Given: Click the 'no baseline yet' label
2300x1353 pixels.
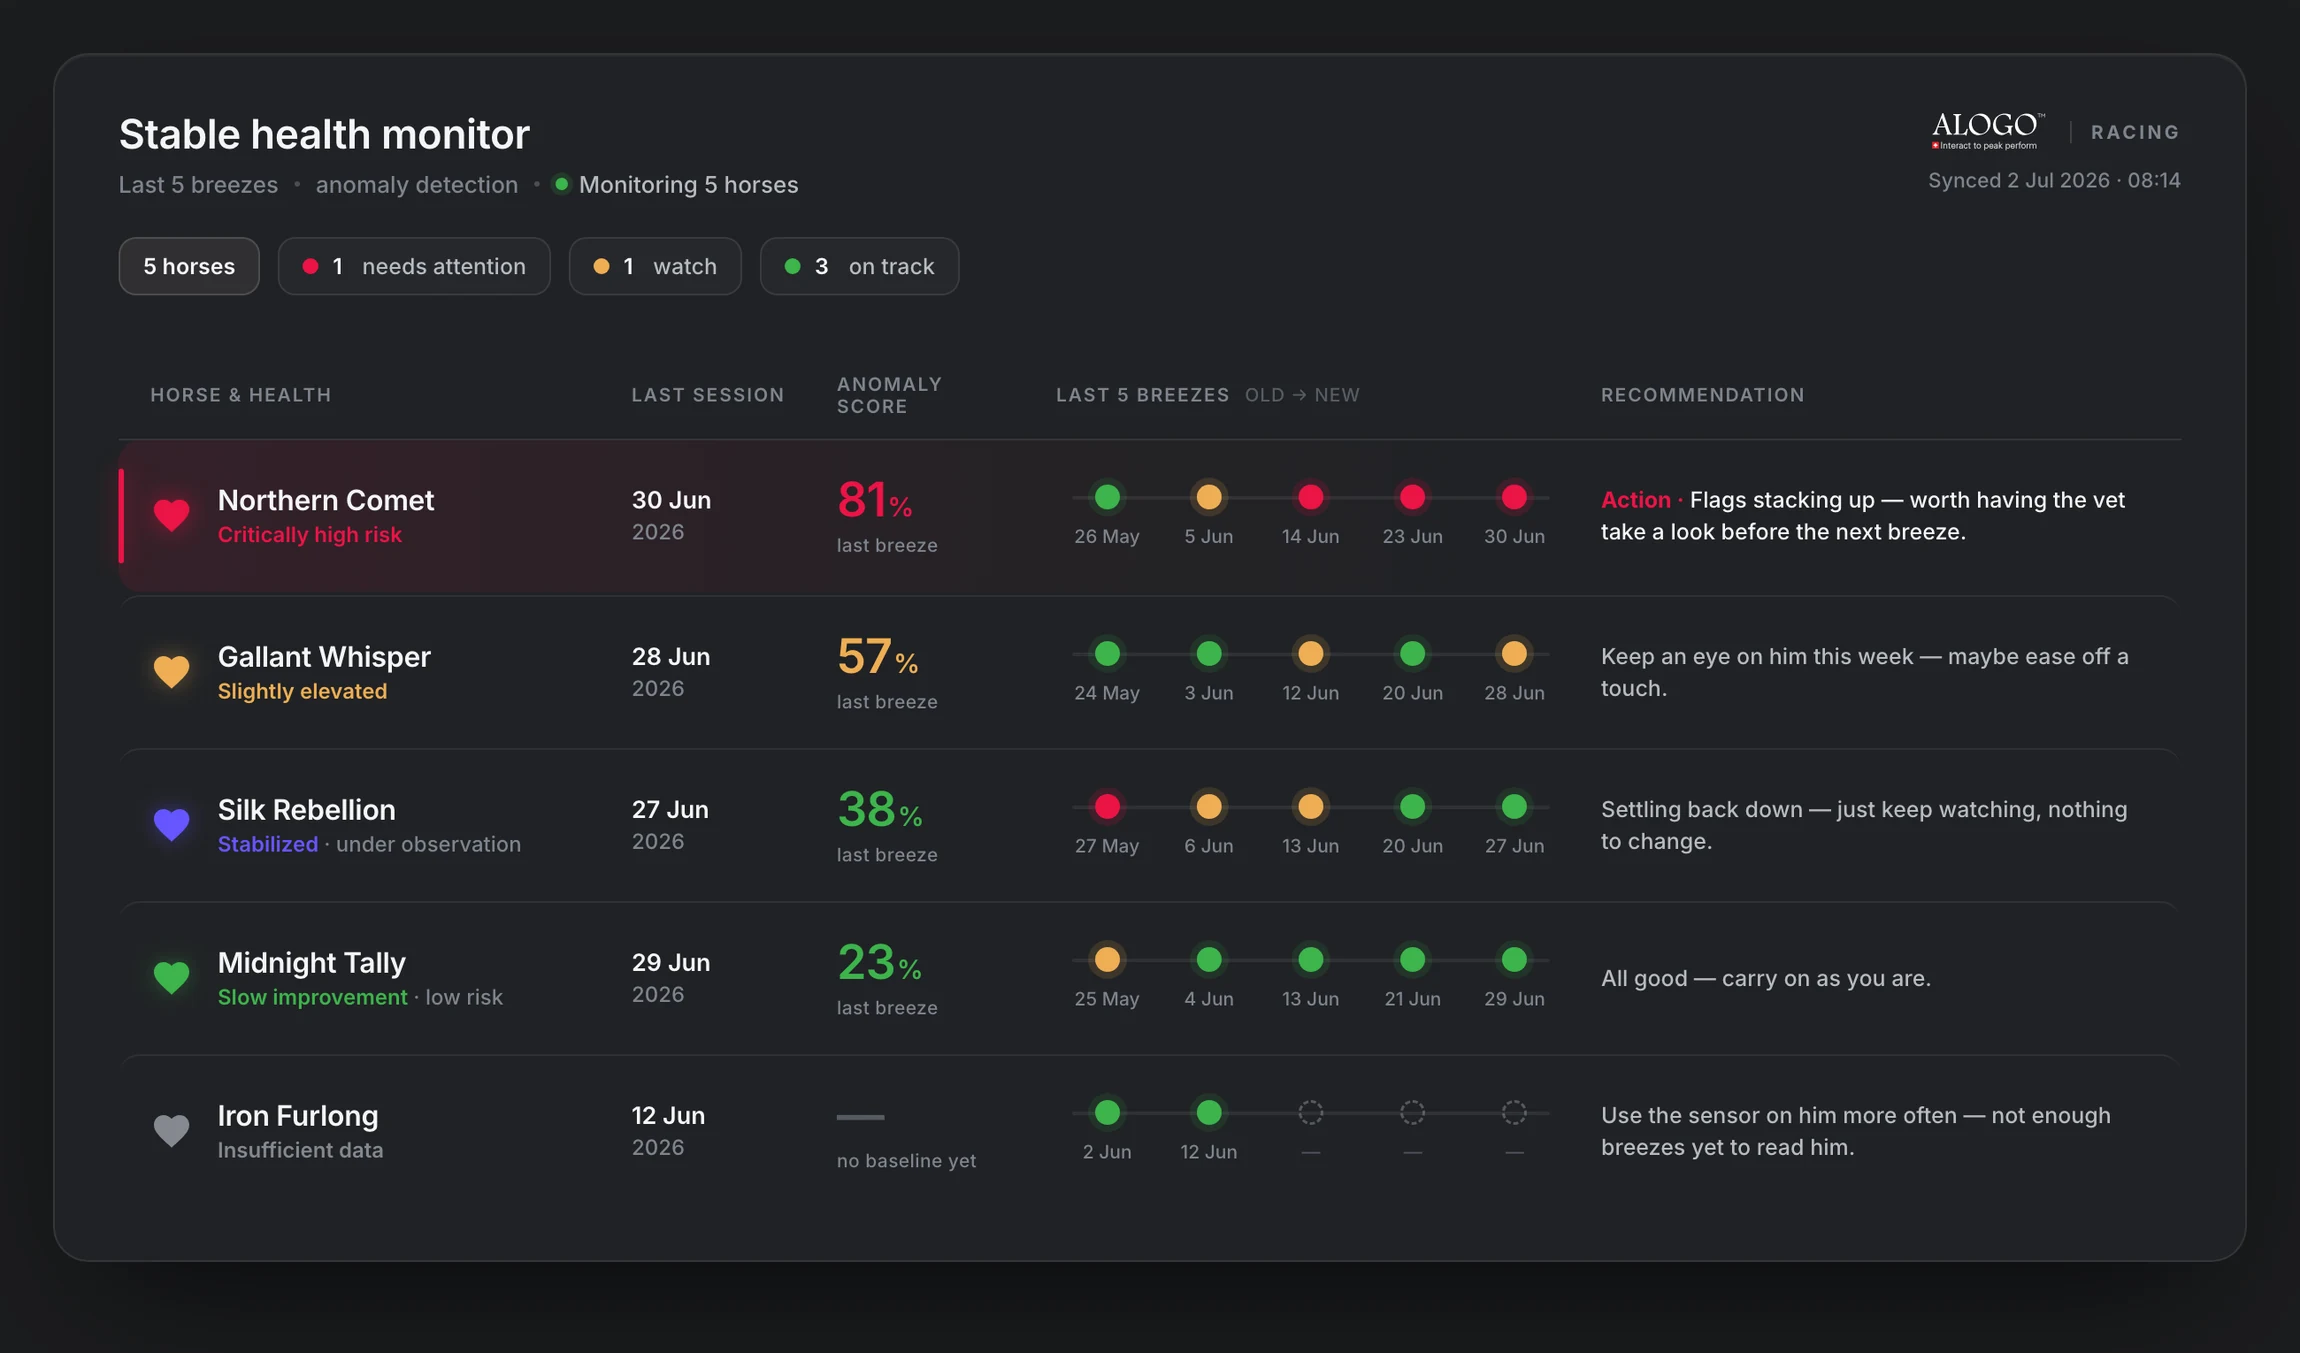Looking at the screenshot, I should point(906,1161).
